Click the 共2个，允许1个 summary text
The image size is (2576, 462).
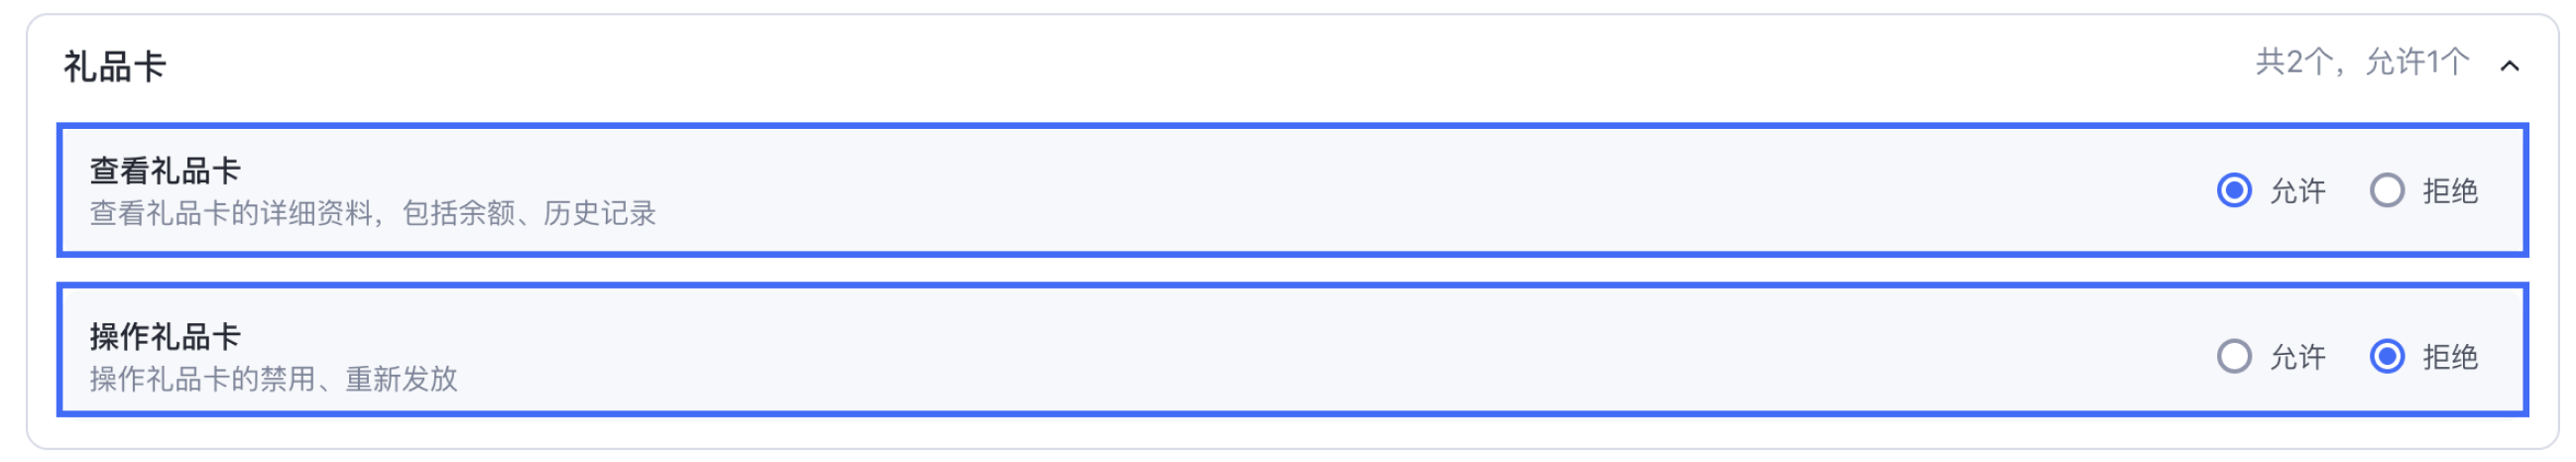(2361, 63)
